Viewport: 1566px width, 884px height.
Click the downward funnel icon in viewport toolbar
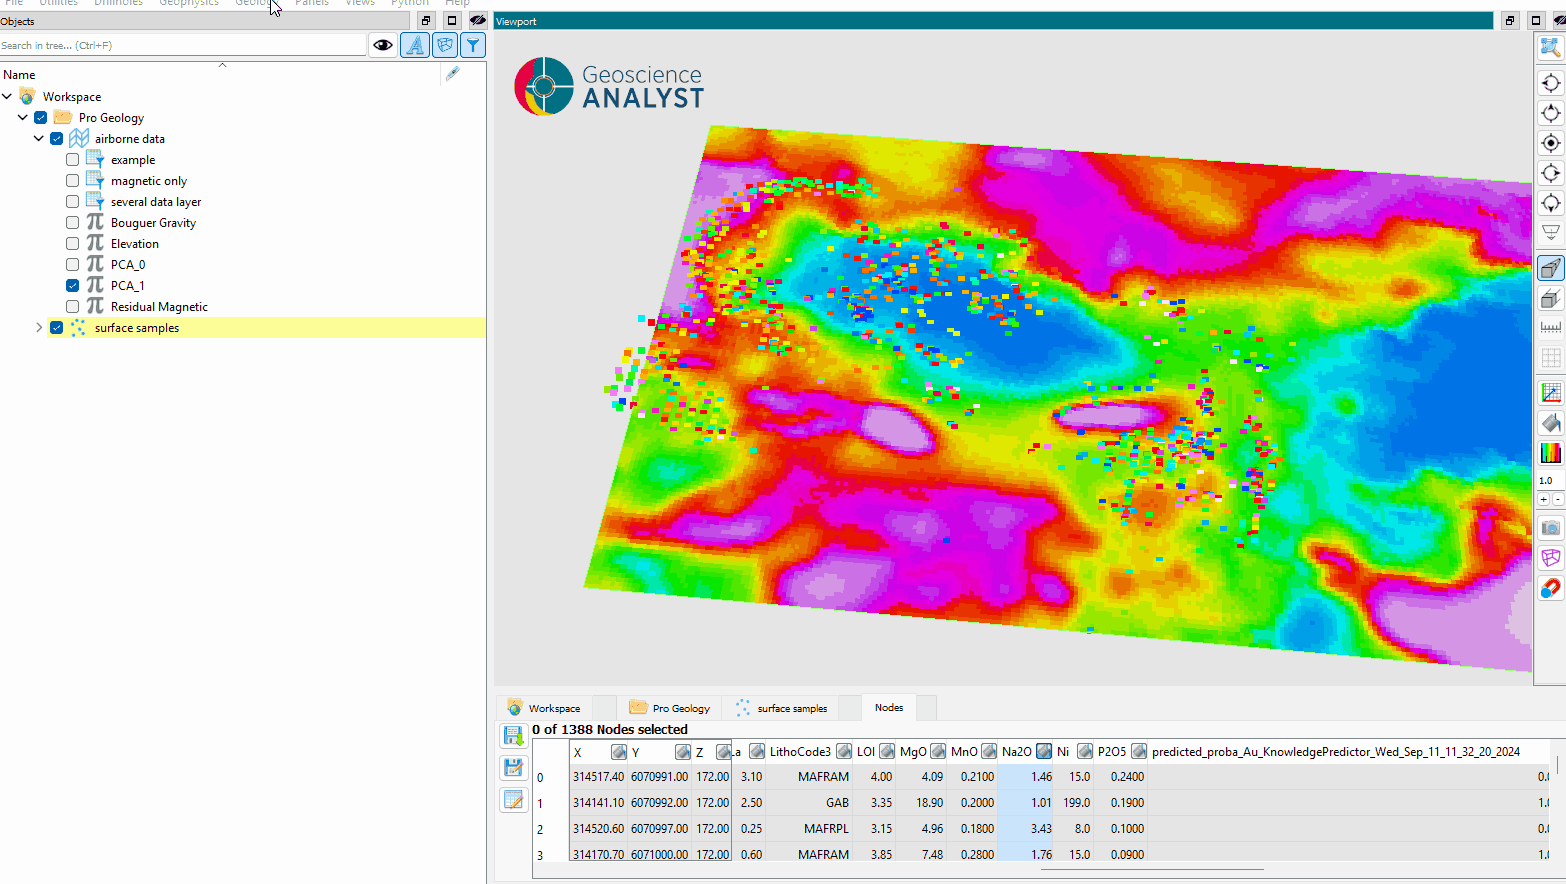pyautogui.click(x=1550, y=232)
